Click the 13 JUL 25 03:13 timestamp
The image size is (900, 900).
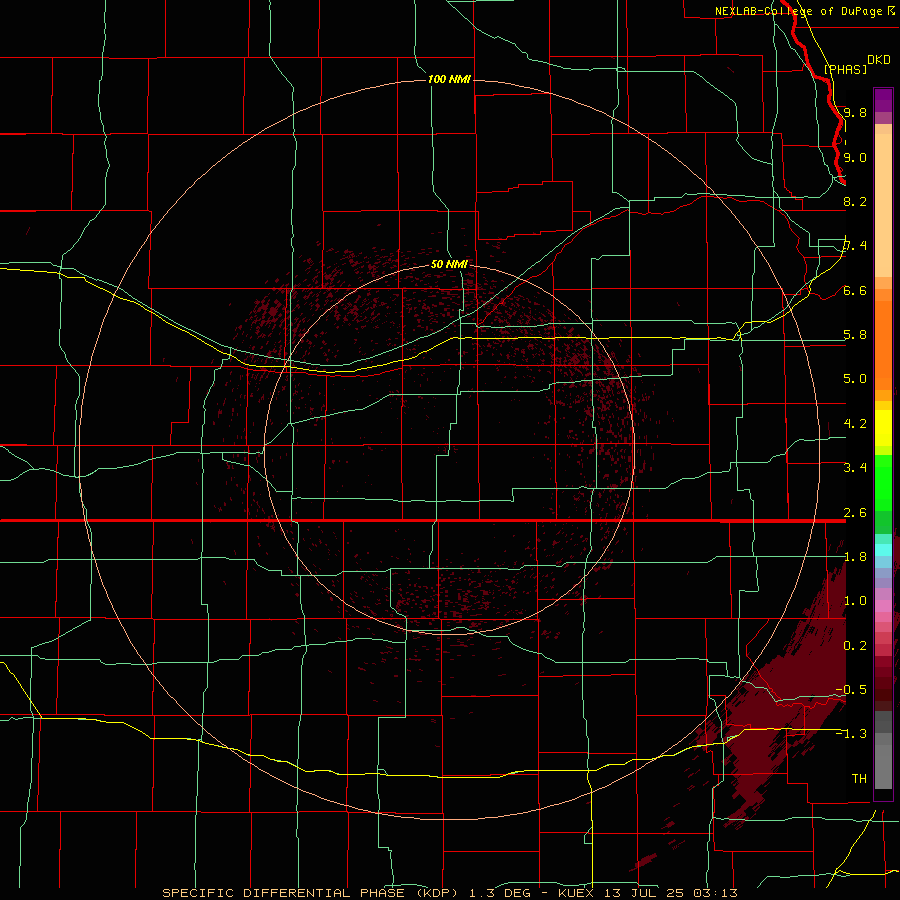coord(669,893)
